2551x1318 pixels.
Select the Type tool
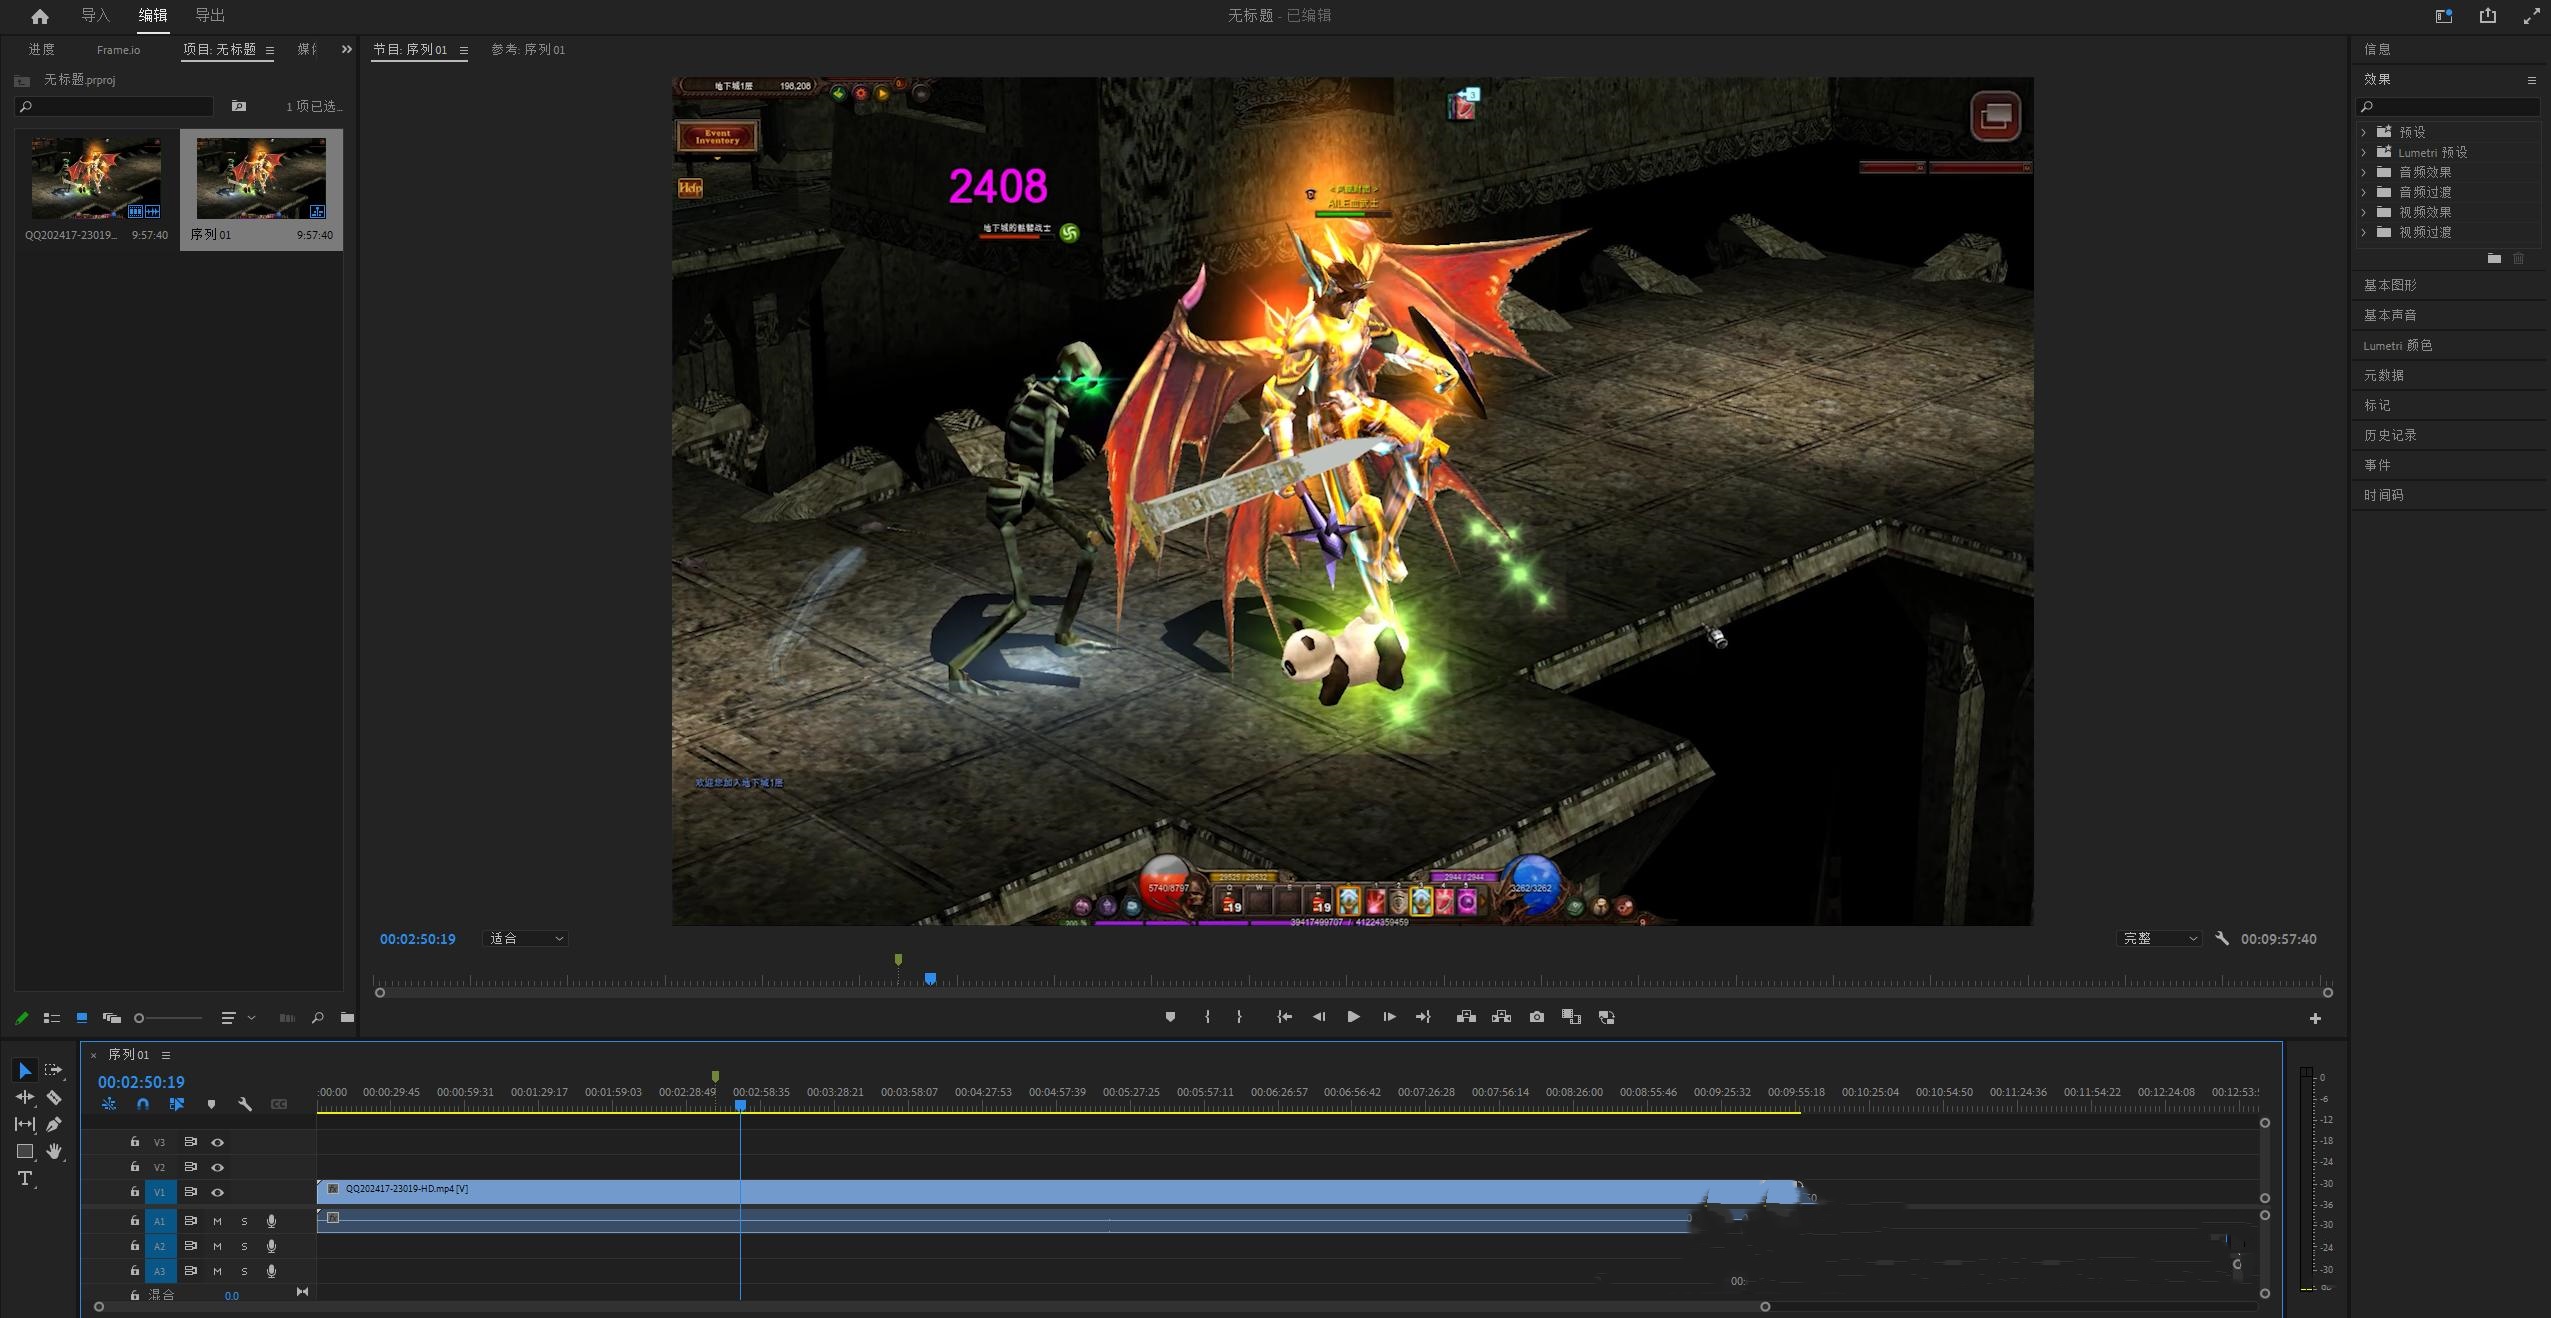(25, 1178)
